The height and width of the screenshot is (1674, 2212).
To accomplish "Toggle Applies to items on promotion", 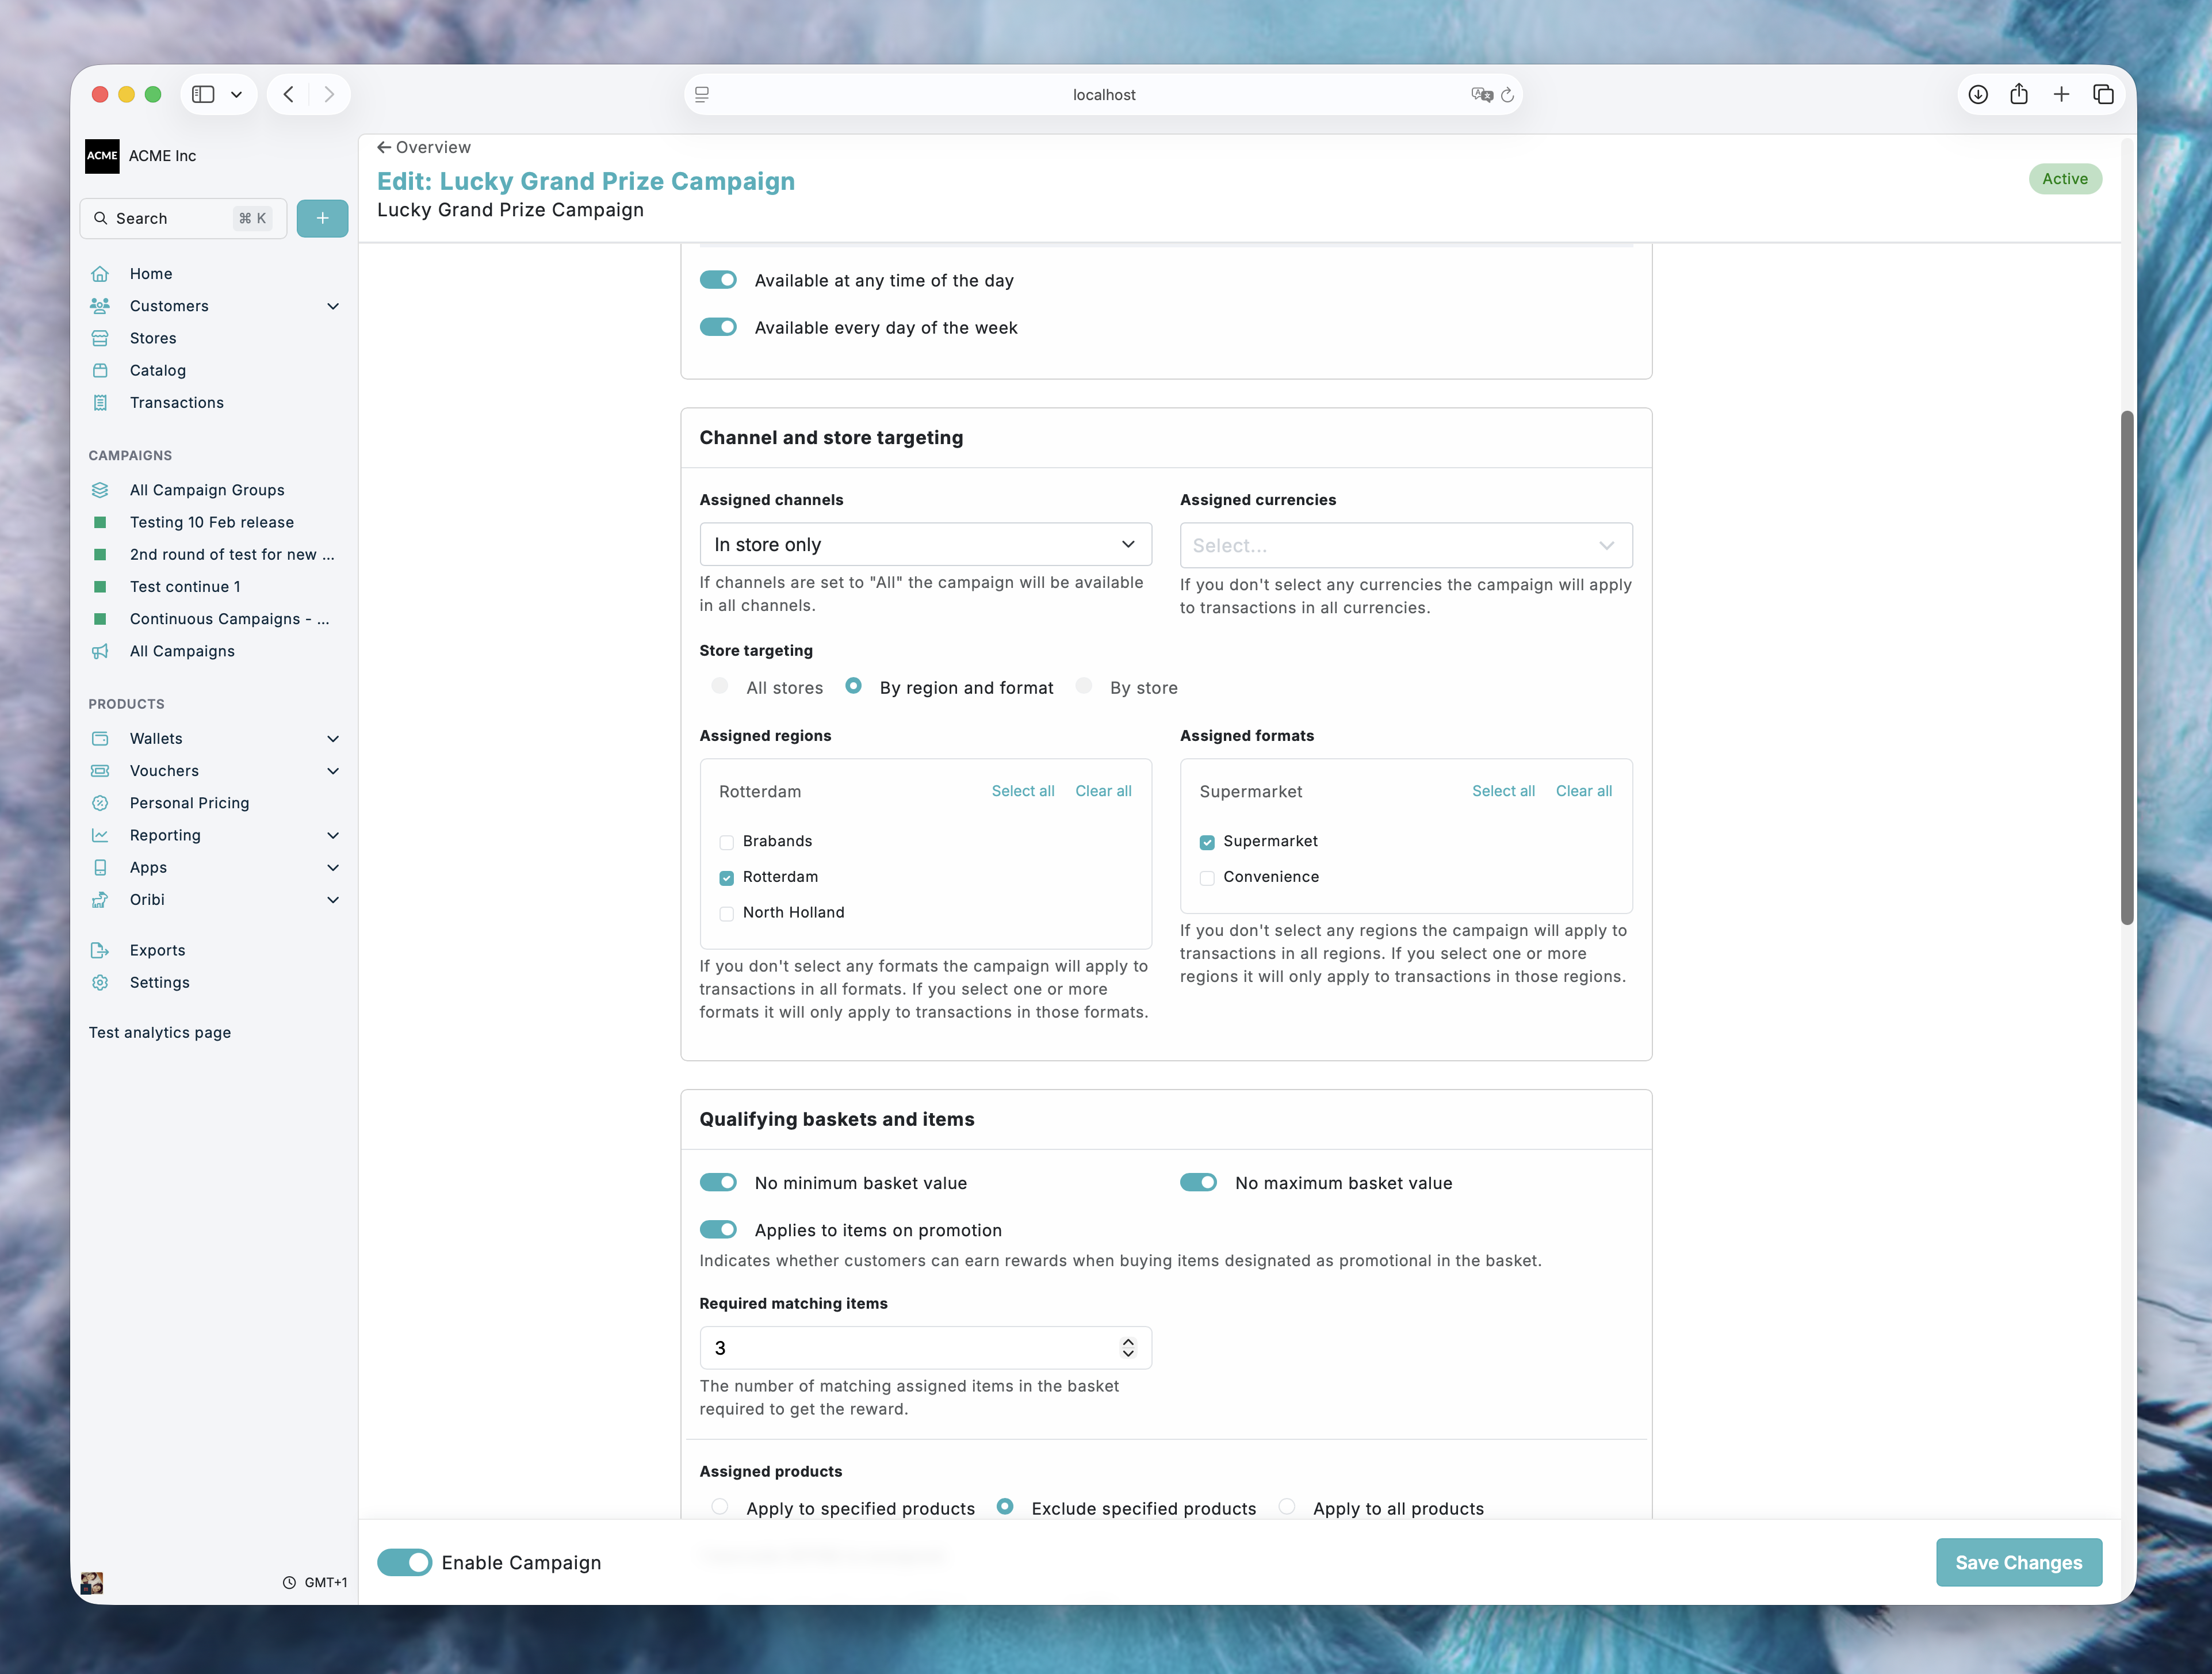I will click(x=718, y=1229).
